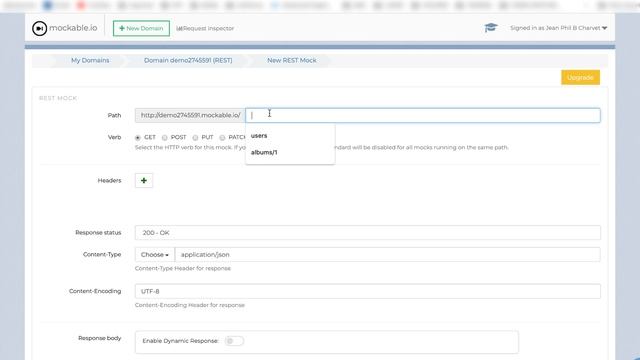Click the yellow Upgrade button
The width and height of the screenshot is (640, 360).
(580, 78)
